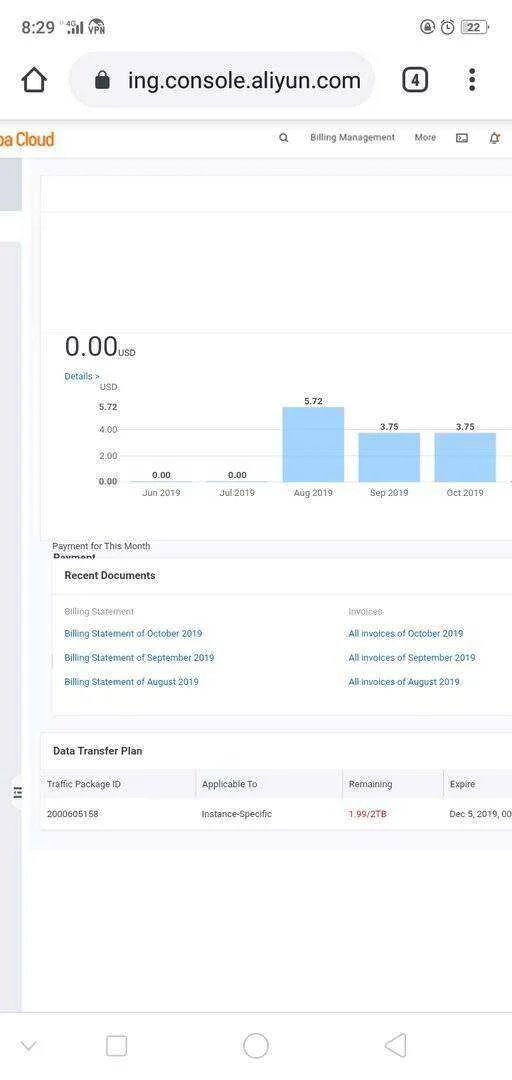Open the More menu in the header
Image resolution: width=512 pixels, height=1080 pixels.
[425, 138]
